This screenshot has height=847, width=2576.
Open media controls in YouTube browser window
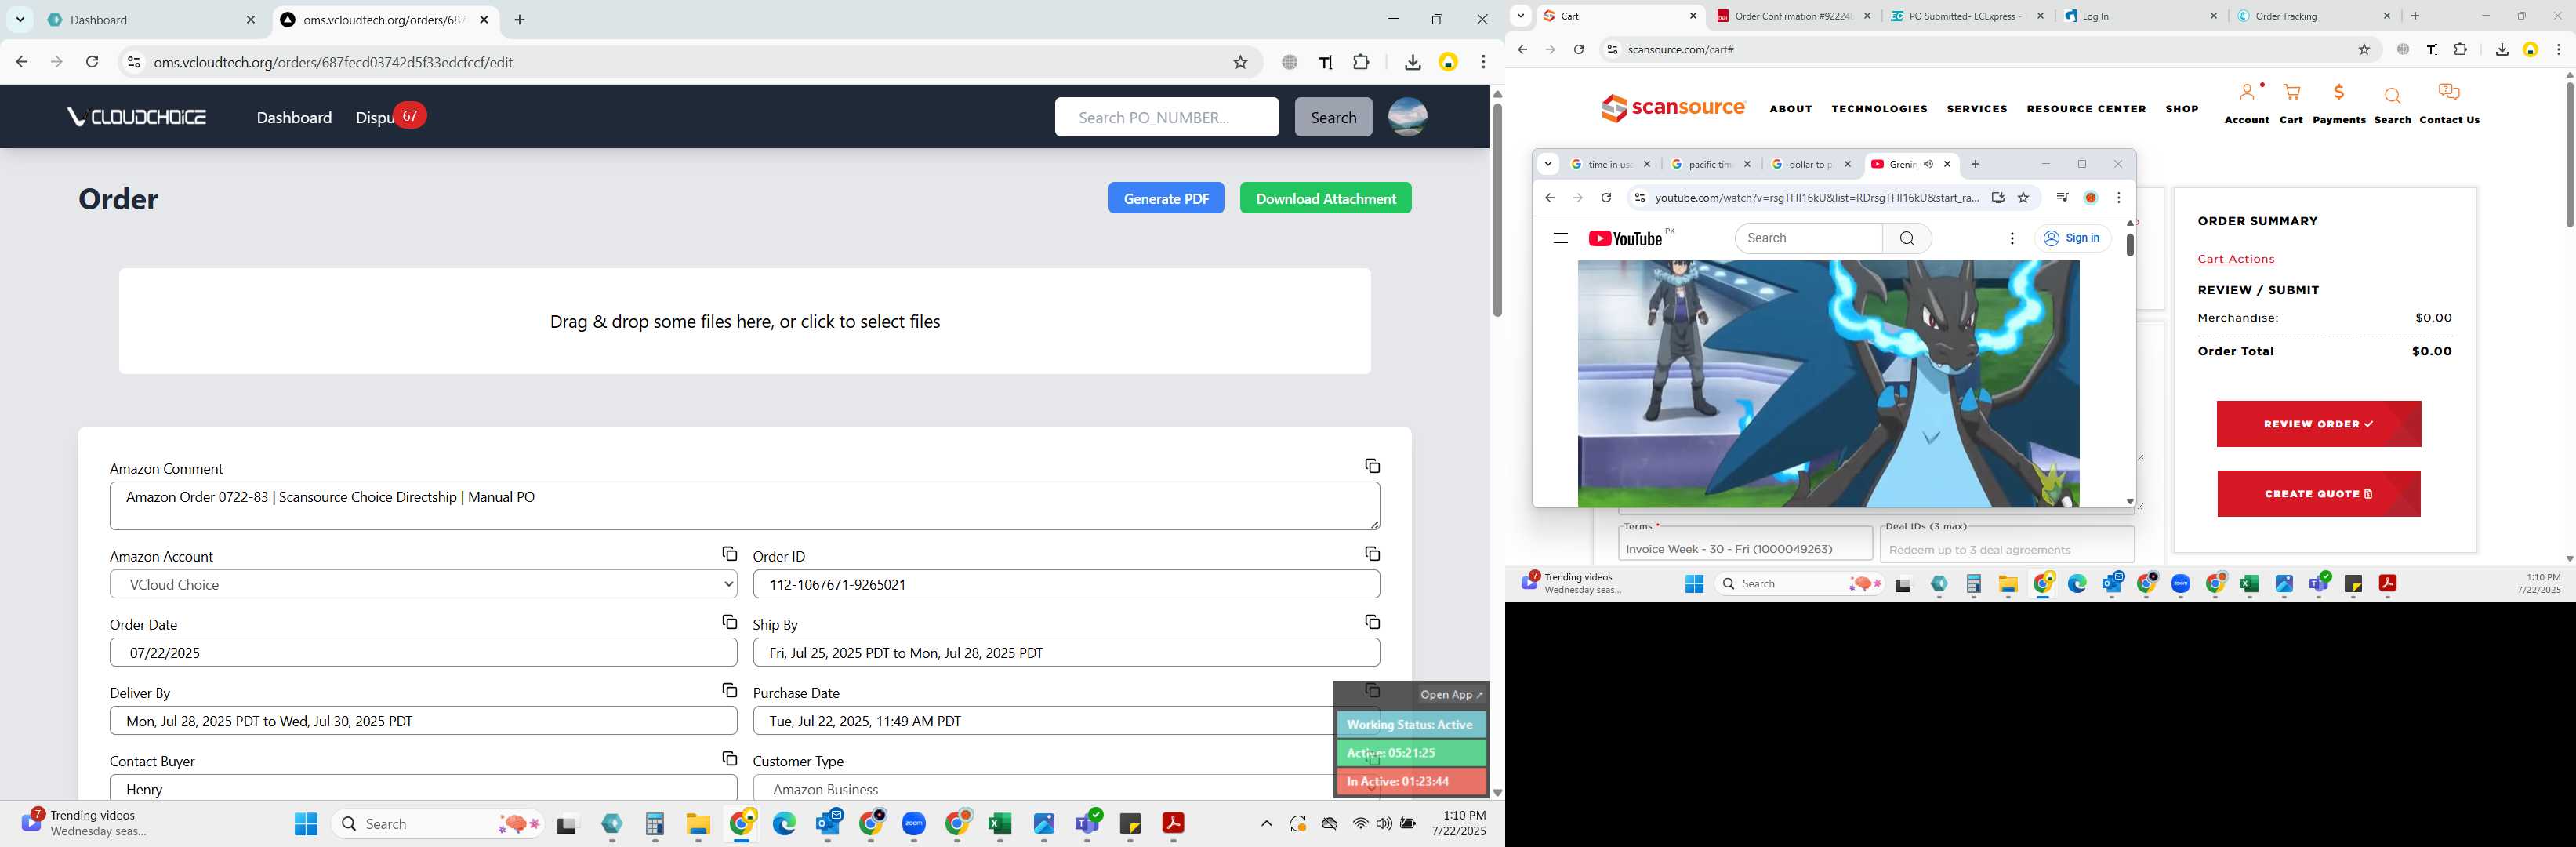2062,197
